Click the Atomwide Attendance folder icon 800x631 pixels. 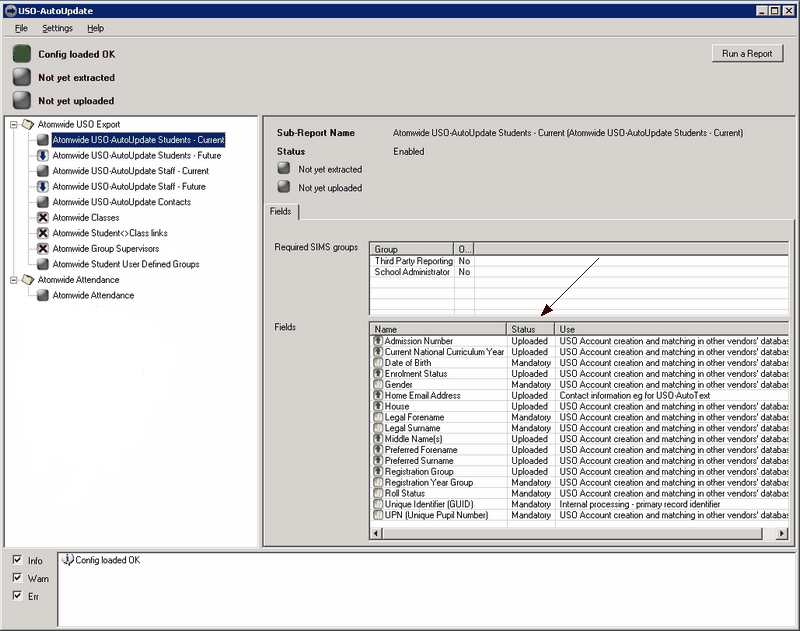click(x=28, y=280)
